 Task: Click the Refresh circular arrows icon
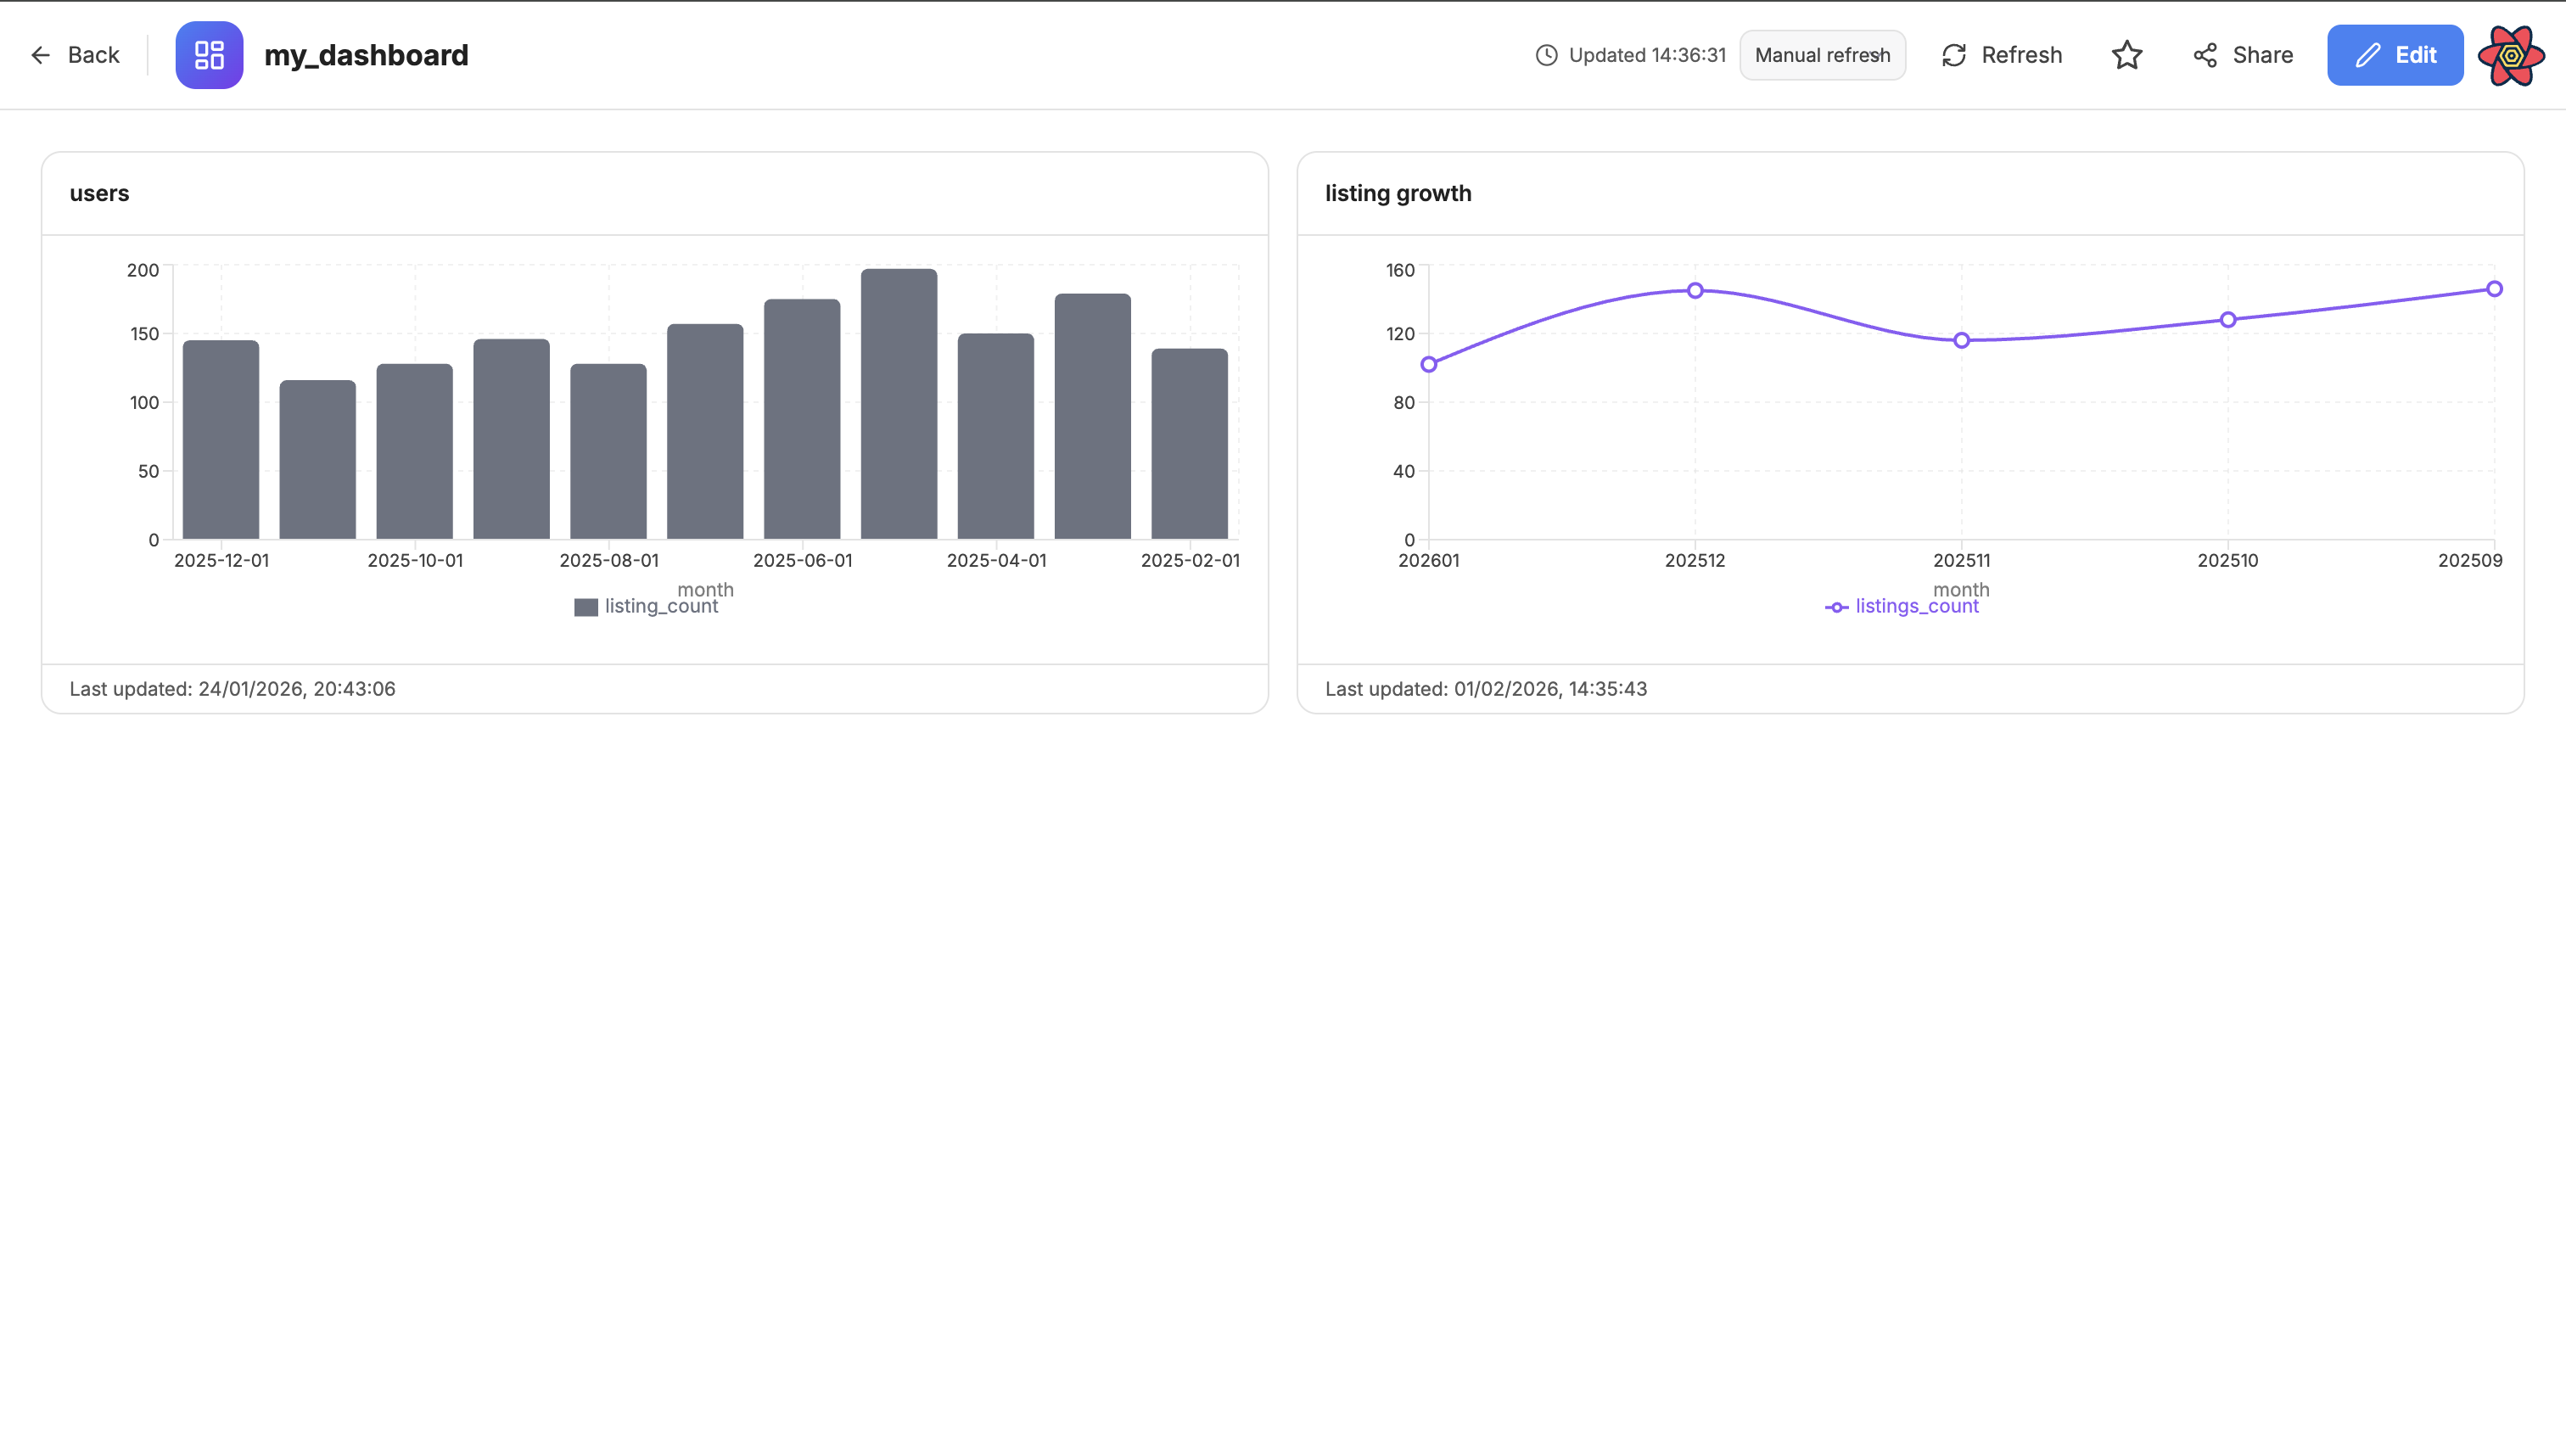pyautogui.click(x=1952, y=55)
